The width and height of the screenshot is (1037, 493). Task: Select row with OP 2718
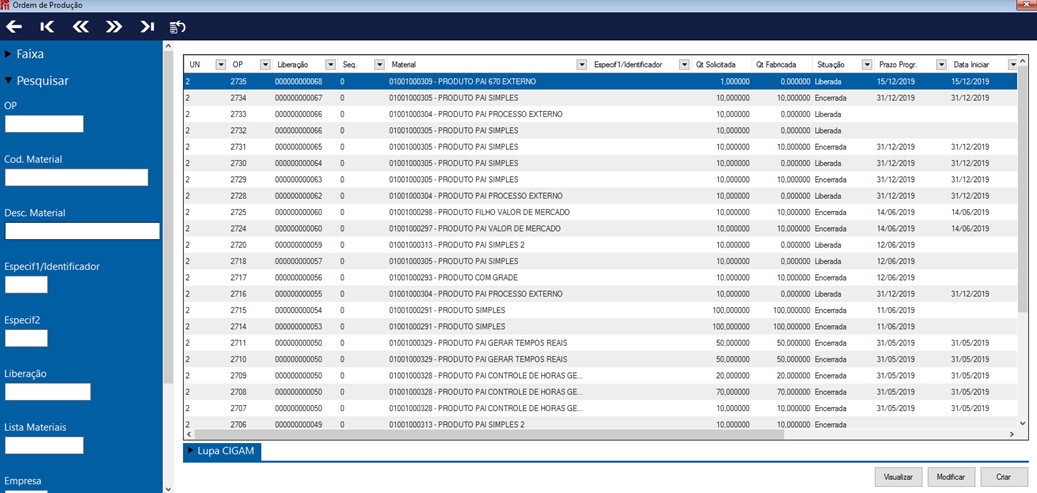coord(601,261)
